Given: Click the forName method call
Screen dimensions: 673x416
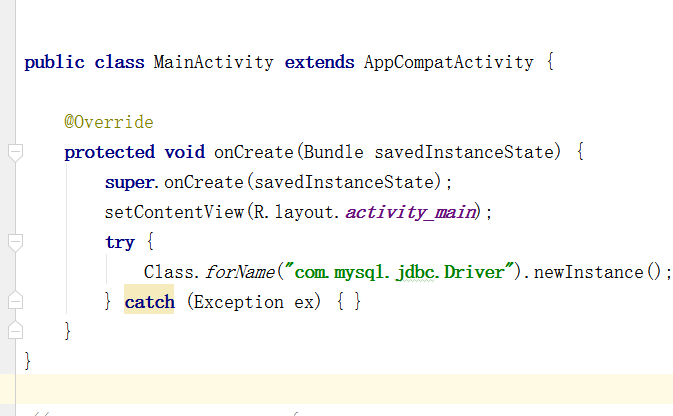Looking at the screenshot, I should (x=239, y=273).
